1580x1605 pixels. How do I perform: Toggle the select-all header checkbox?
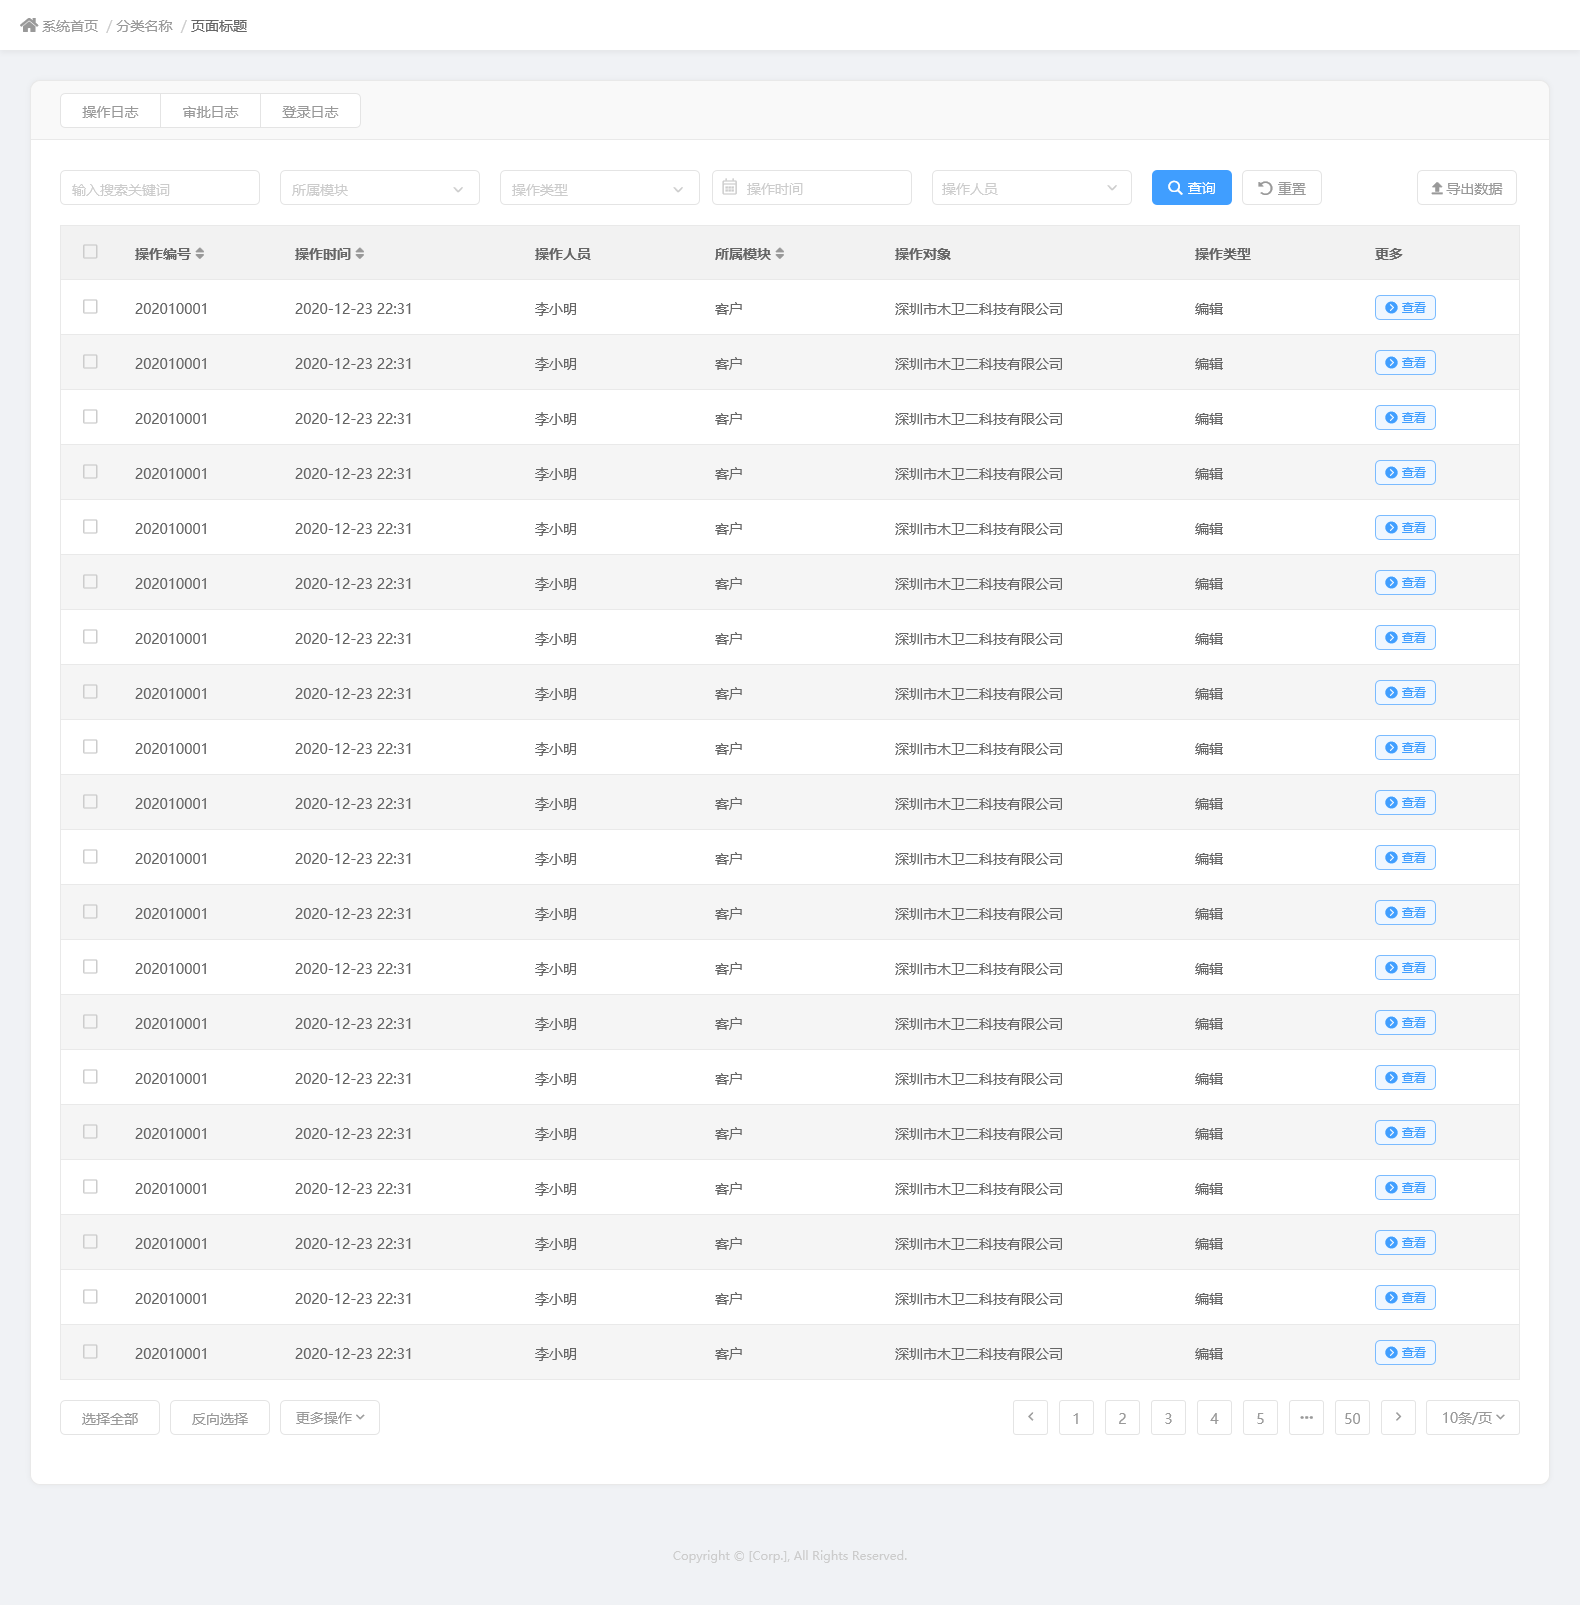(90, 252)
